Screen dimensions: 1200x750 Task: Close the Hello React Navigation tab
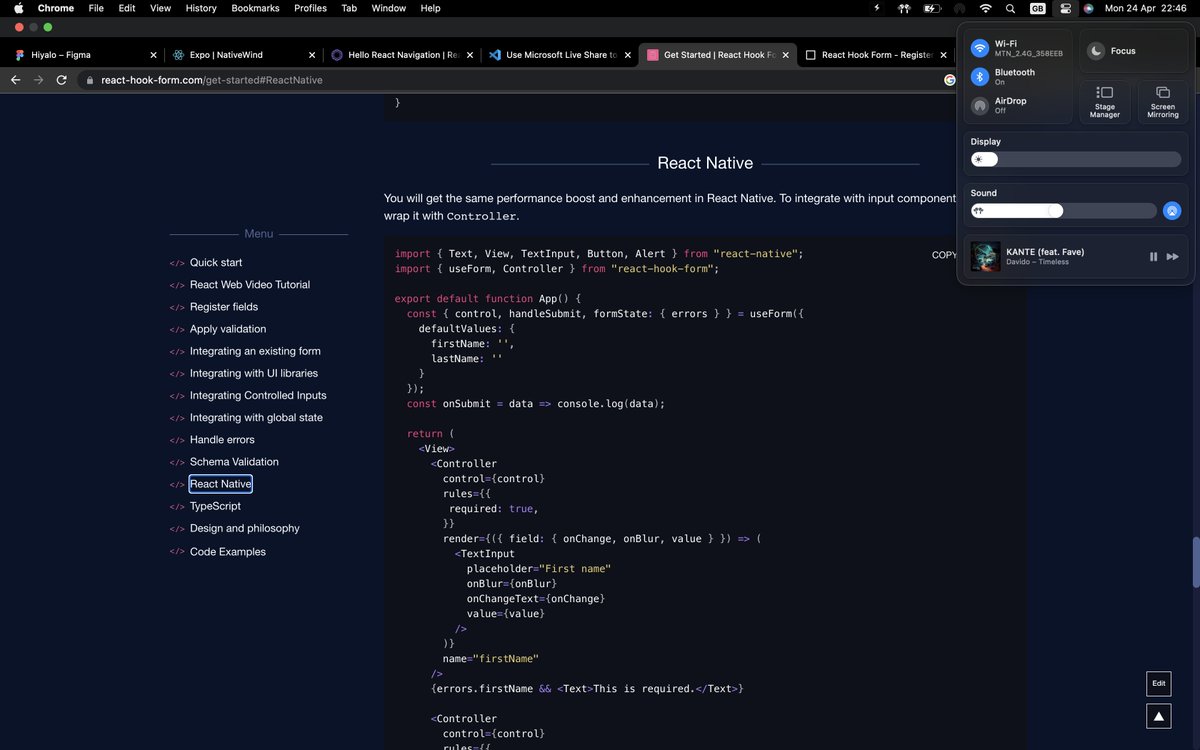click(469, 55)
